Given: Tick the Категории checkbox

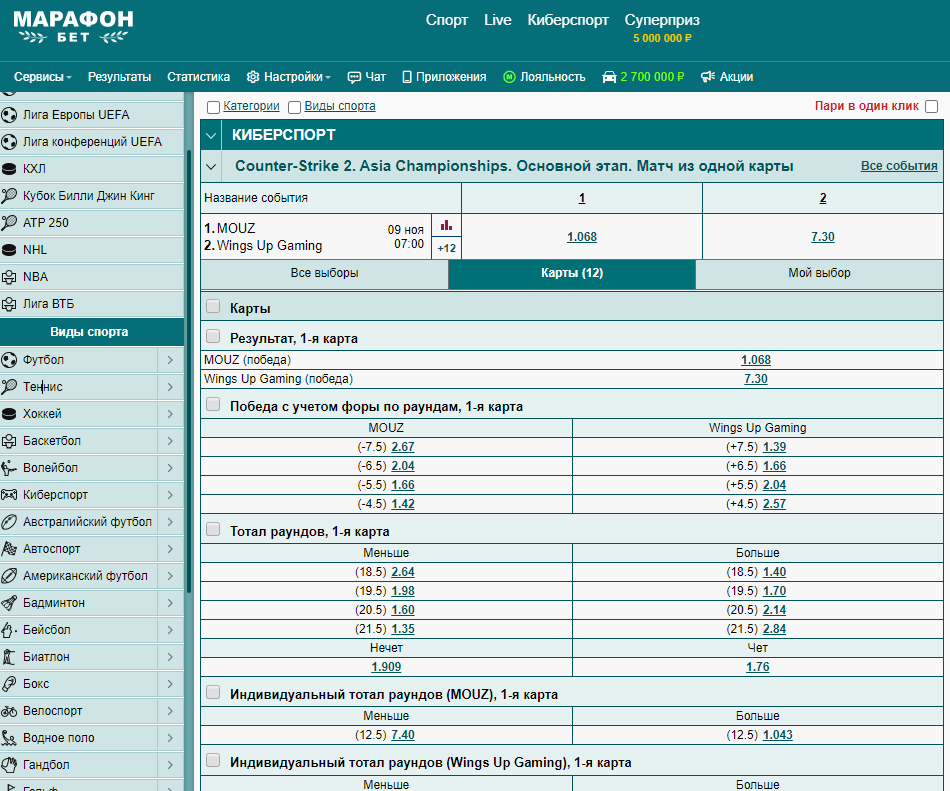Looking at the screenshot, I should point(213,107).
